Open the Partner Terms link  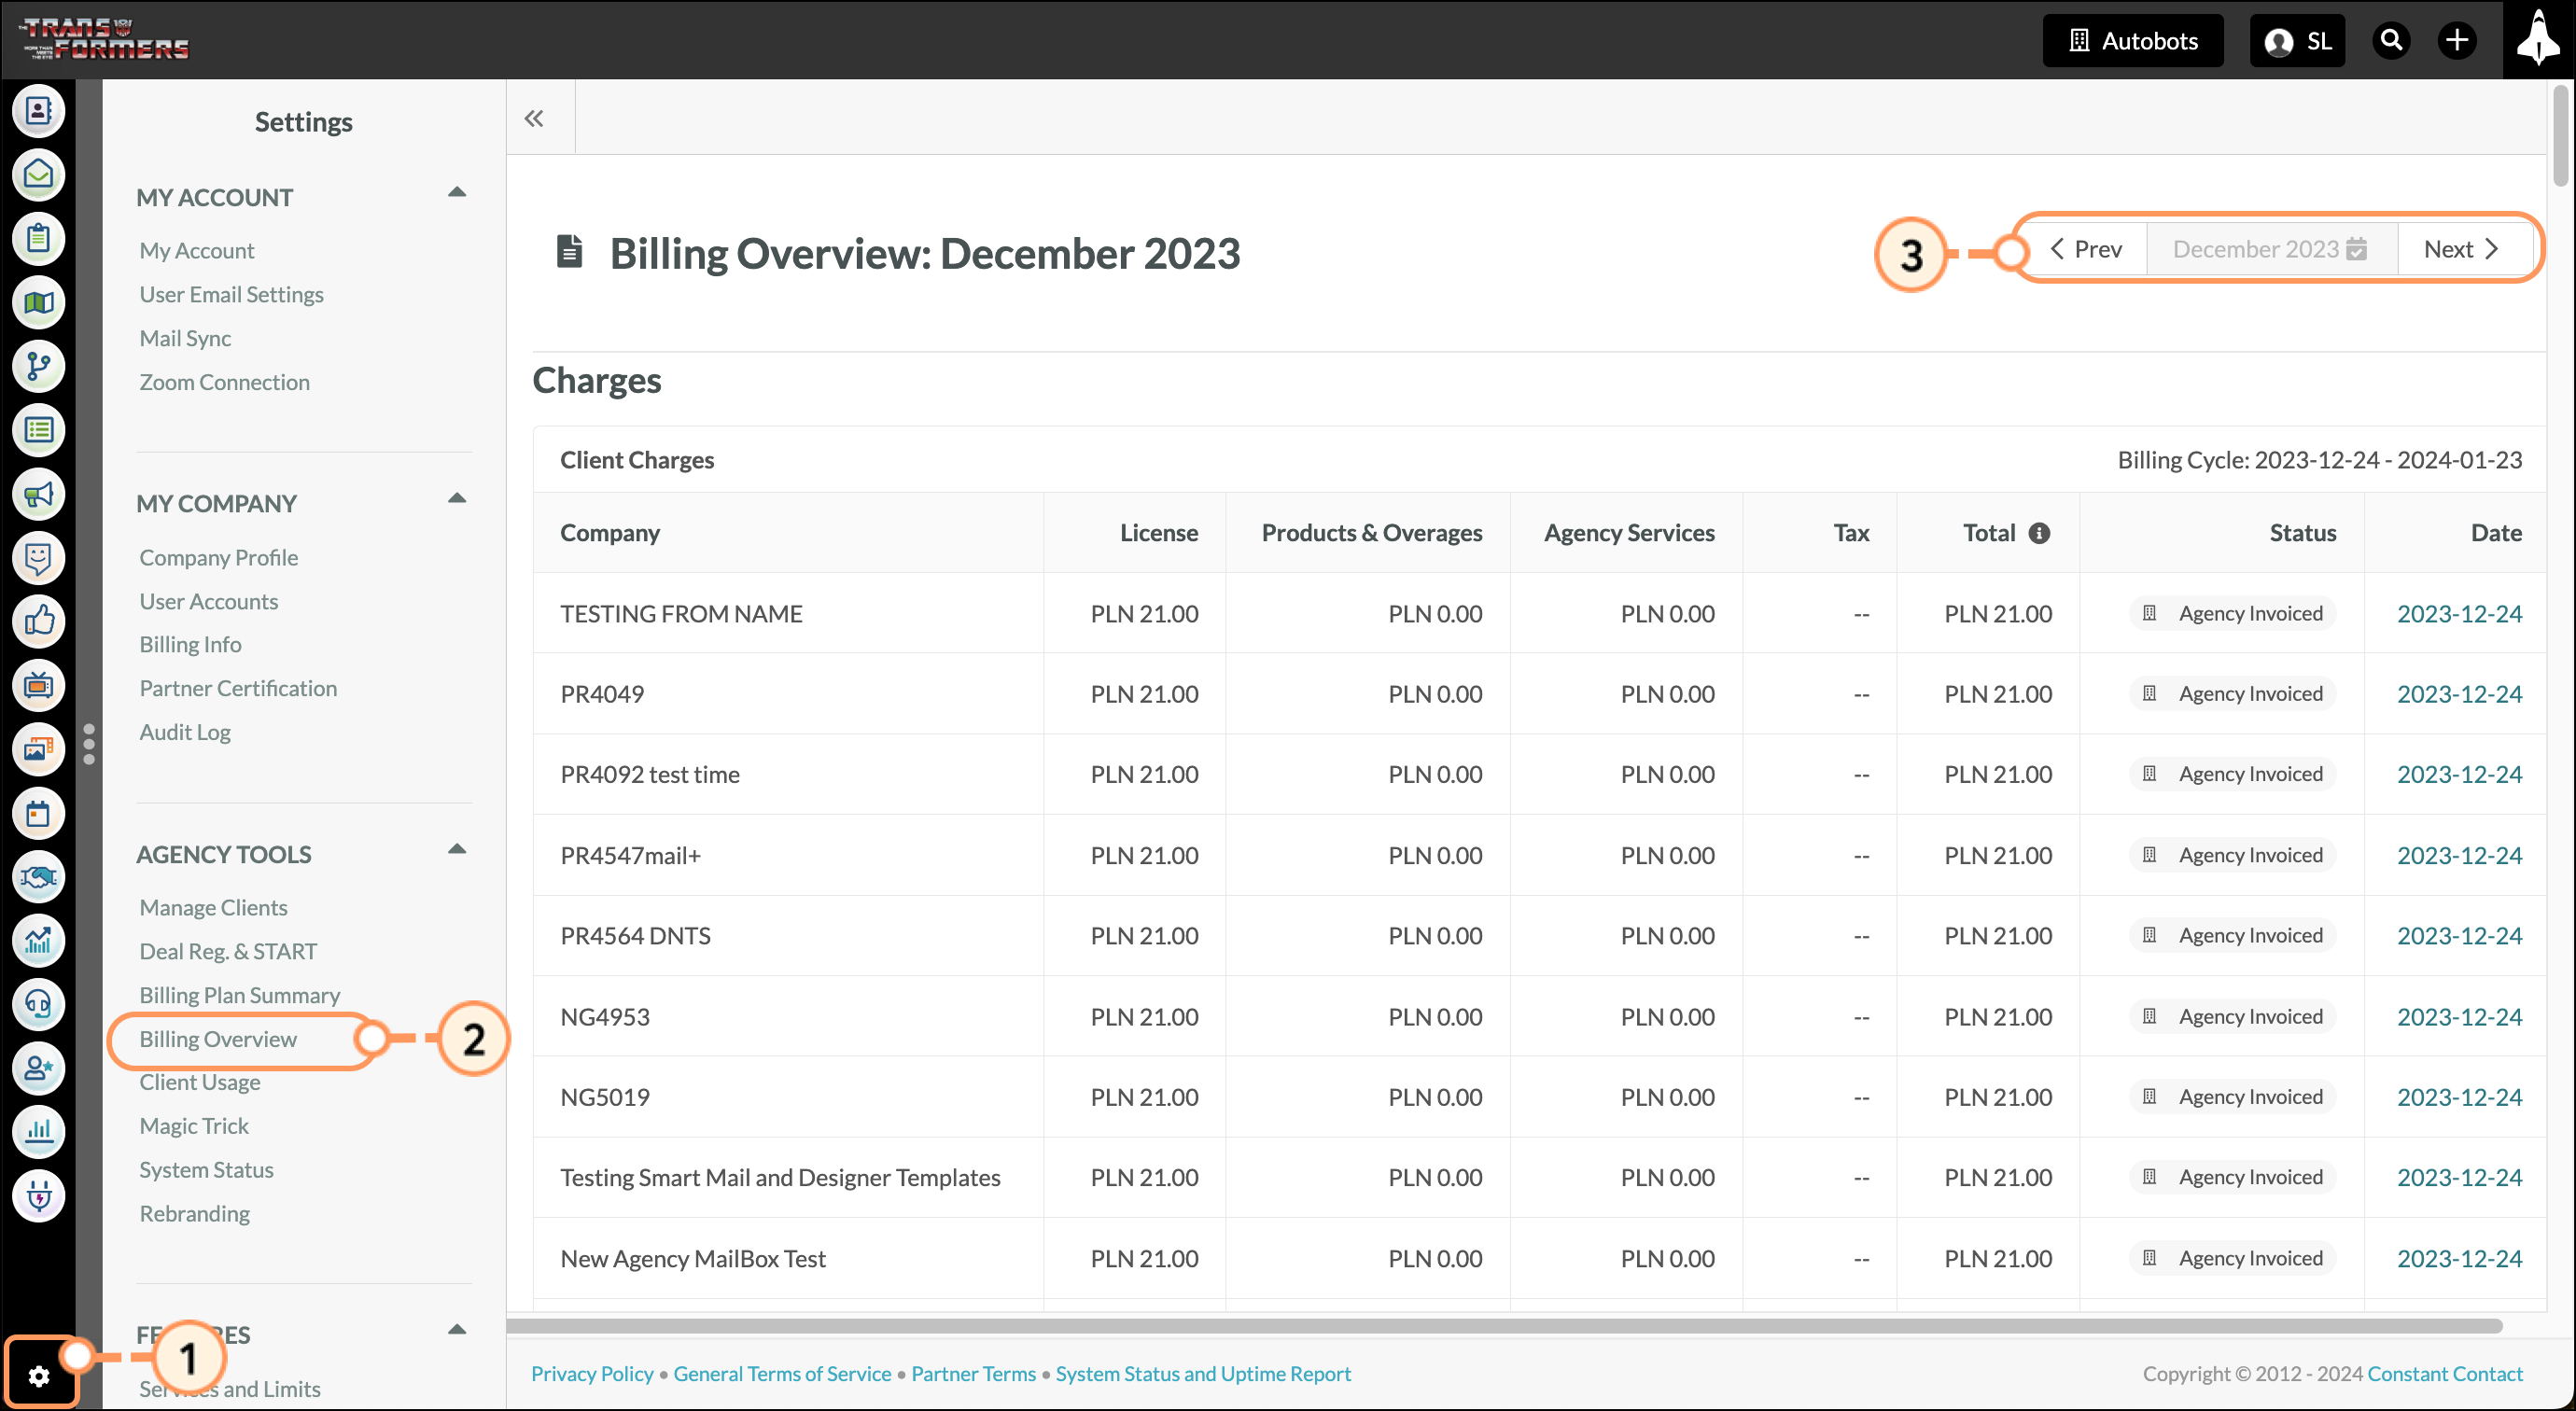[973, 1374]
